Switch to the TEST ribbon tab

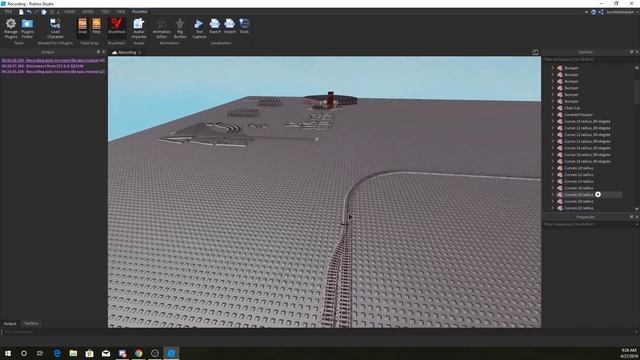click(x=105, y=12)
